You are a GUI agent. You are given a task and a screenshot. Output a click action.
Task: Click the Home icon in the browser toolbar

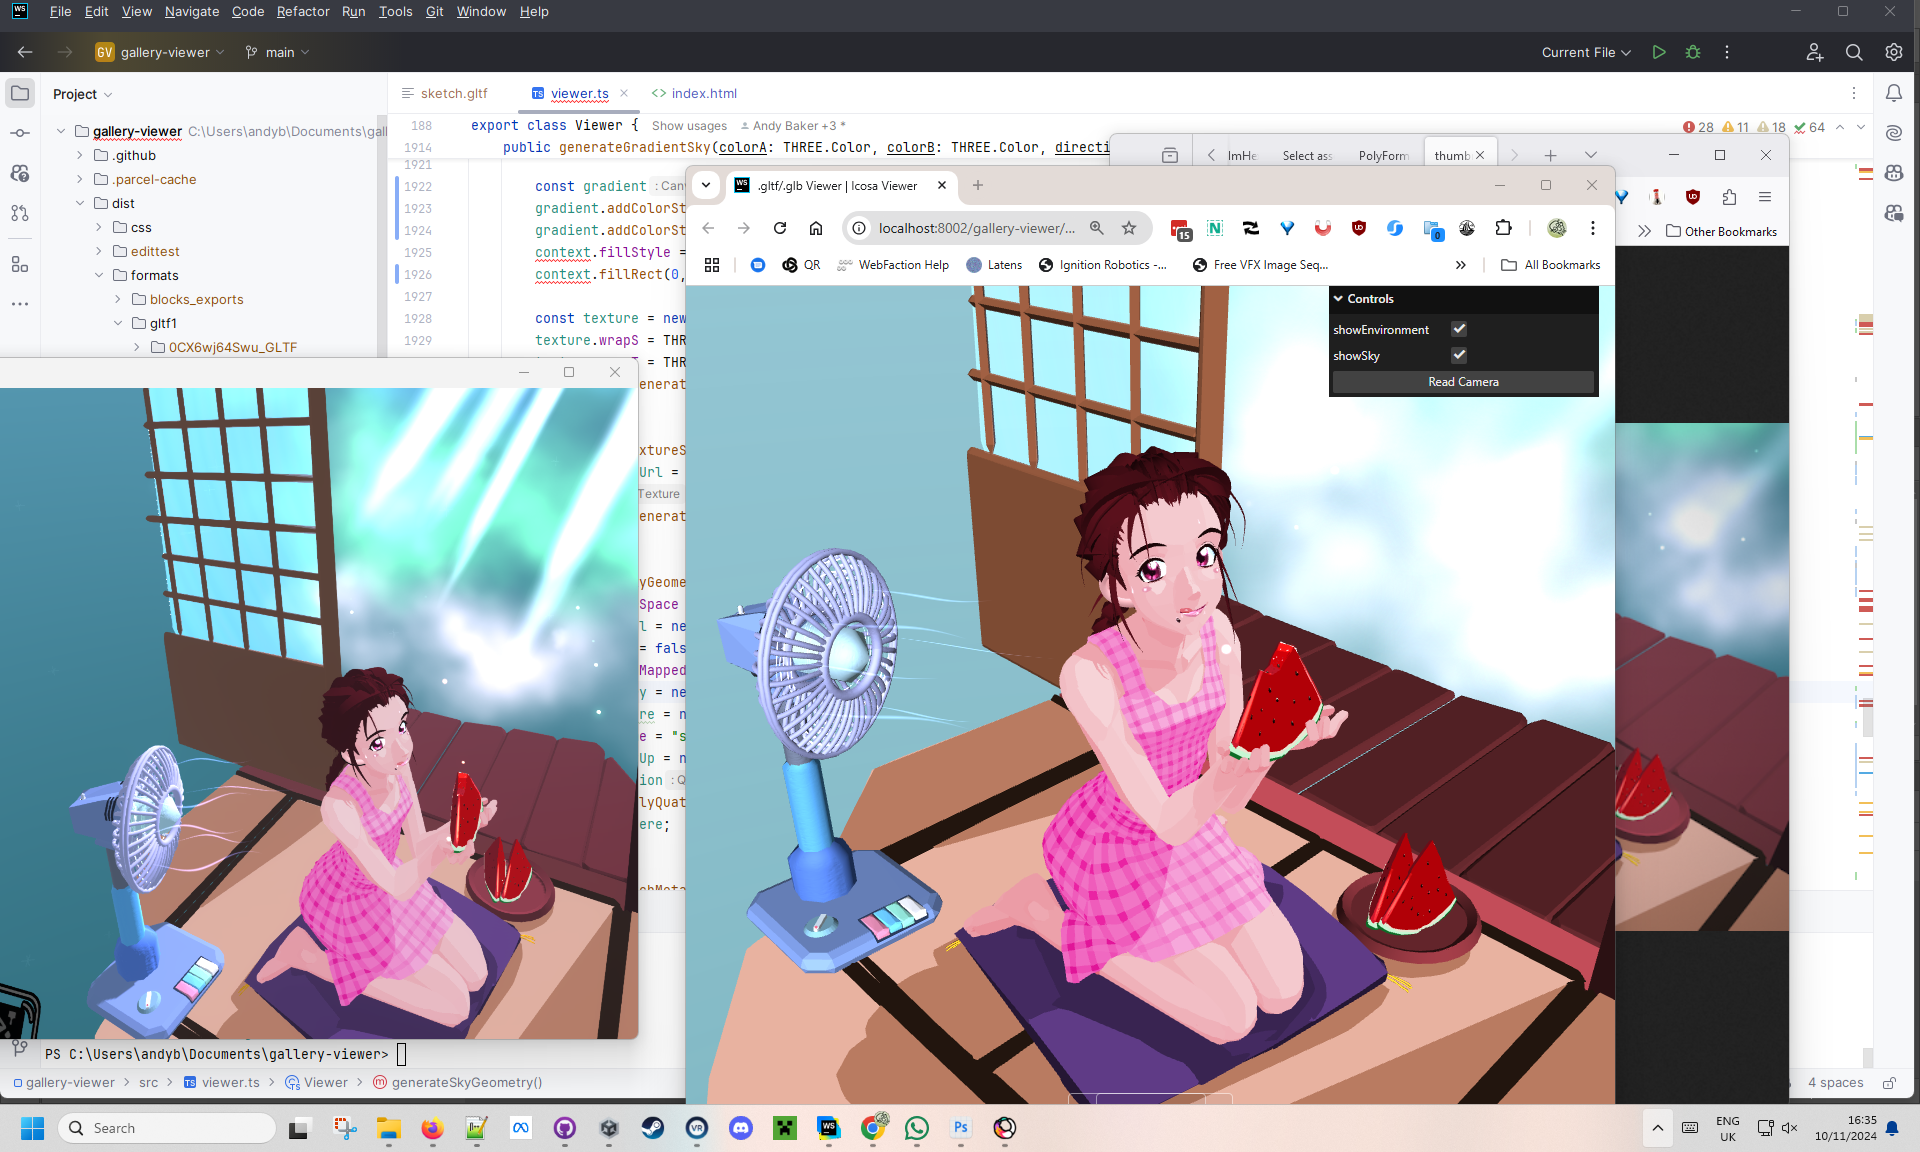(x=816, y=228)
